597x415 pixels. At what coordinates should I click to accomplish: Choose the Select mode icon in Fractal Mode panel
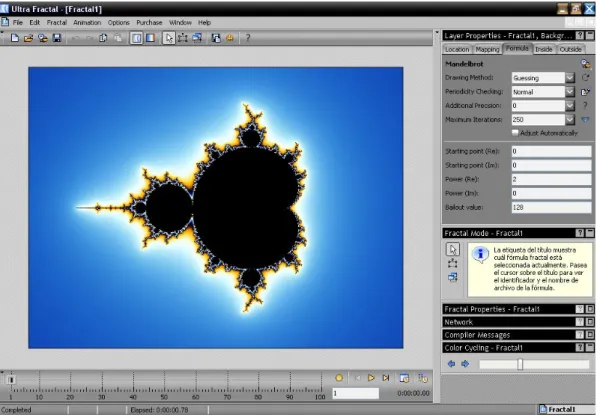[x=453, y=263]
